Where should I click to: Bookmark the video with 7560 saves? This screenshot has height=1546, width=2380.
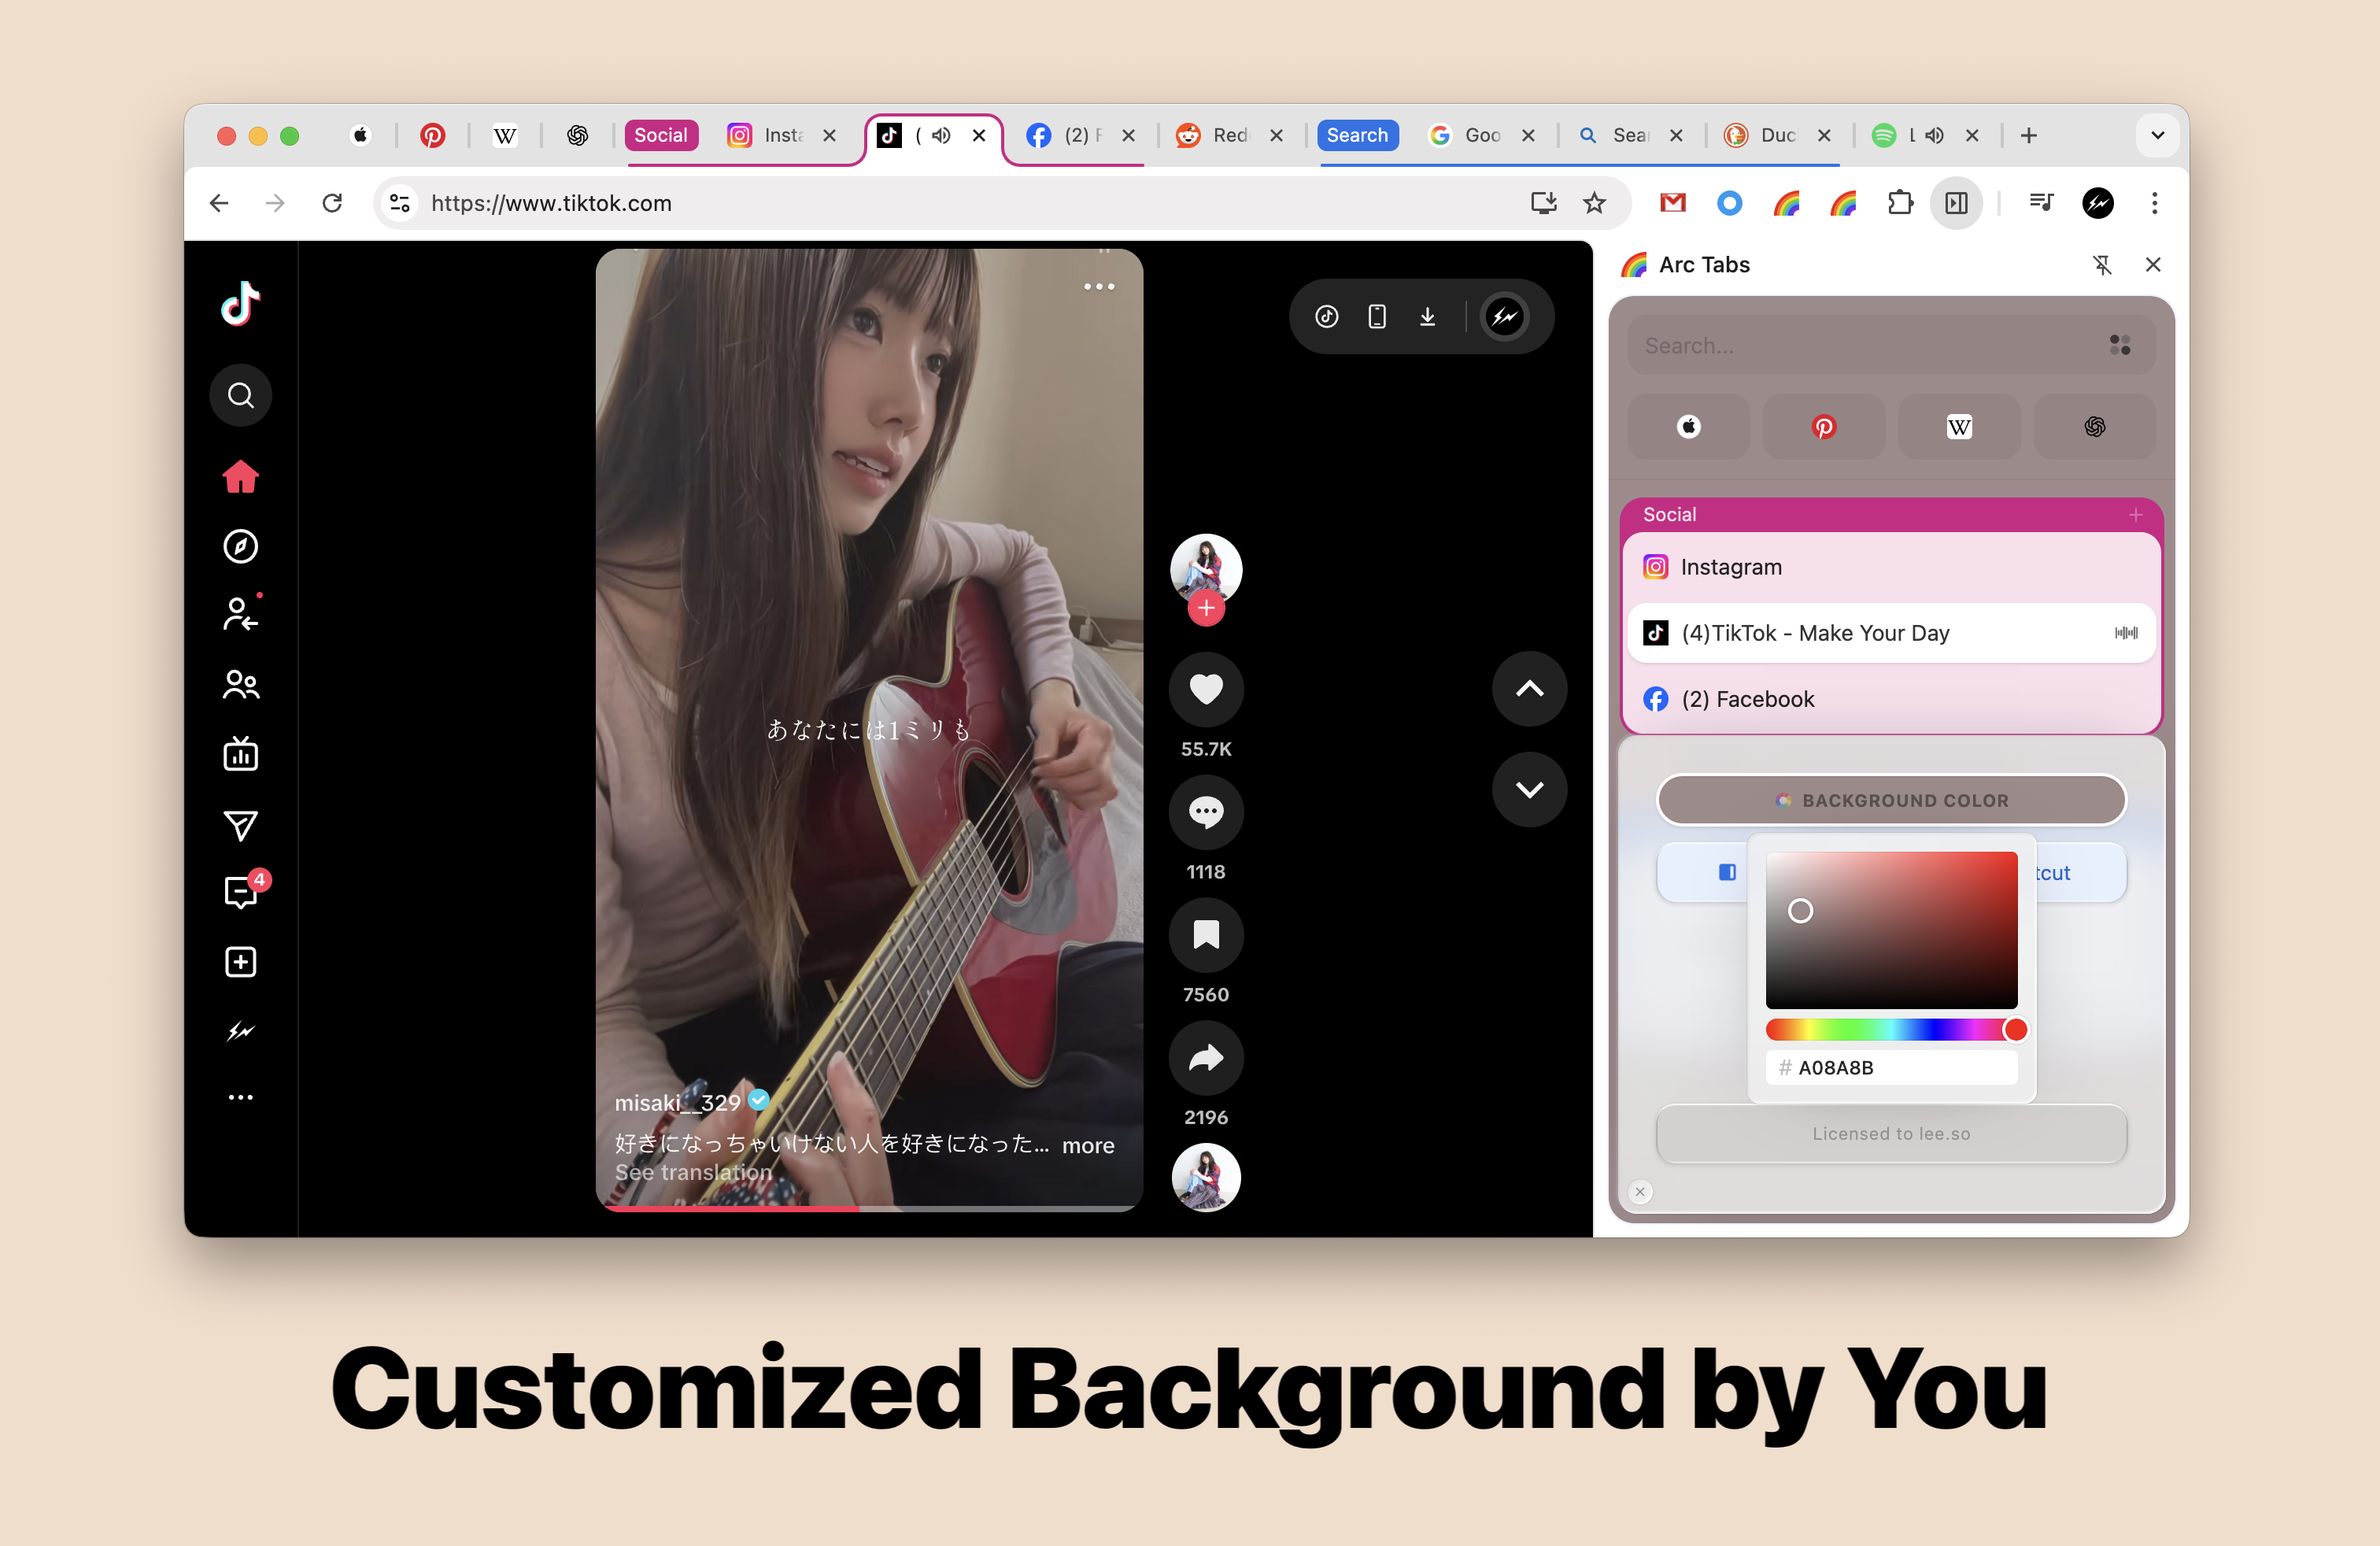click(x=1206, y=935)
